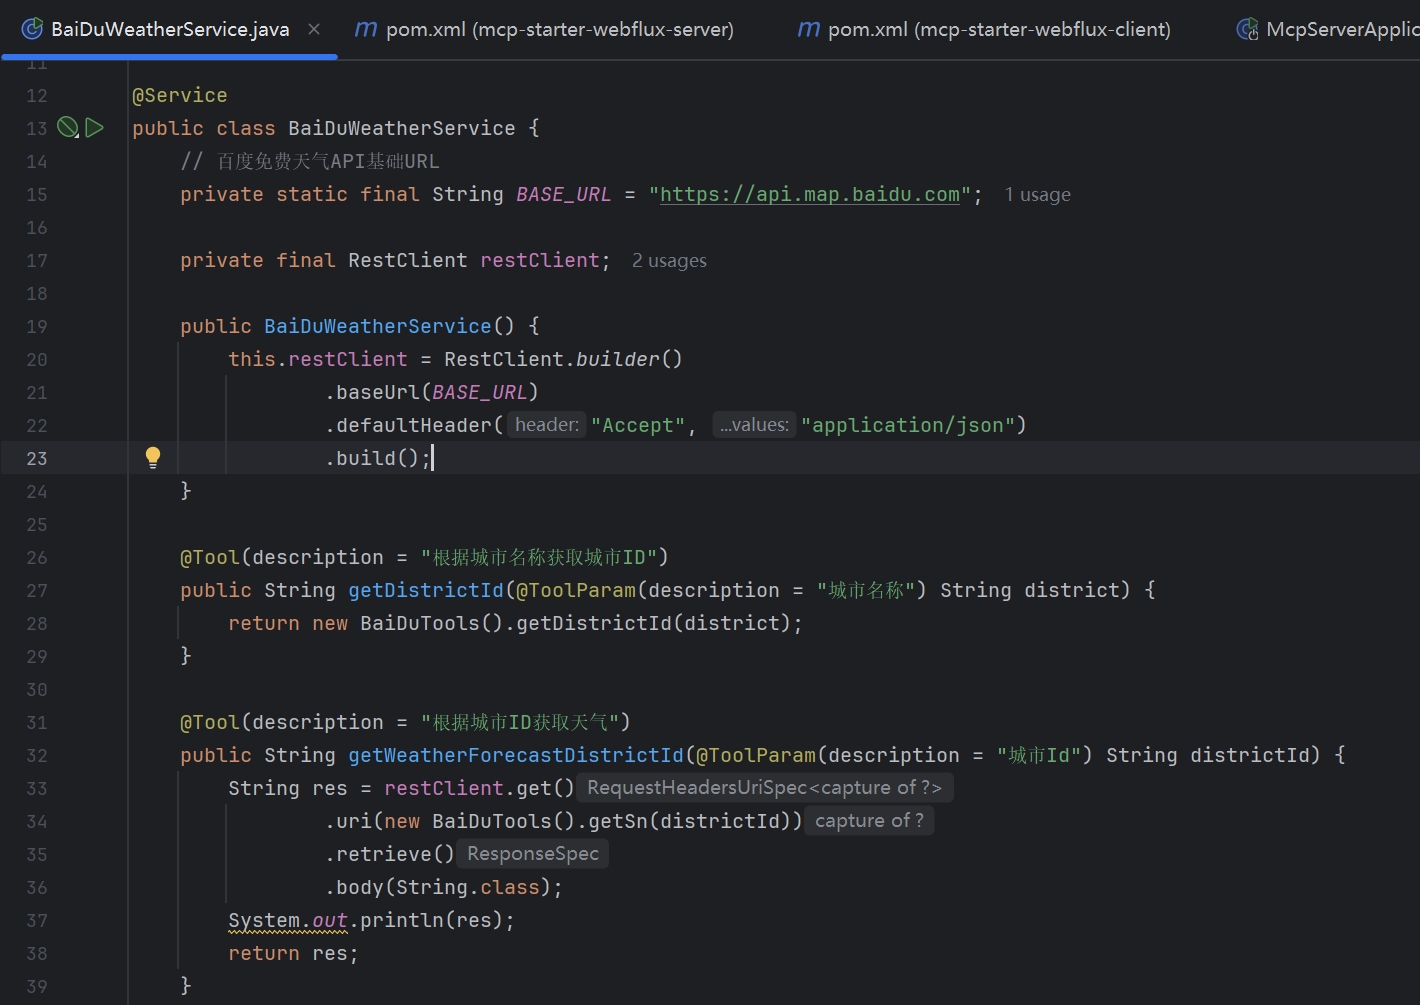Click the @Tool annotation on line 31

[210, 722]
